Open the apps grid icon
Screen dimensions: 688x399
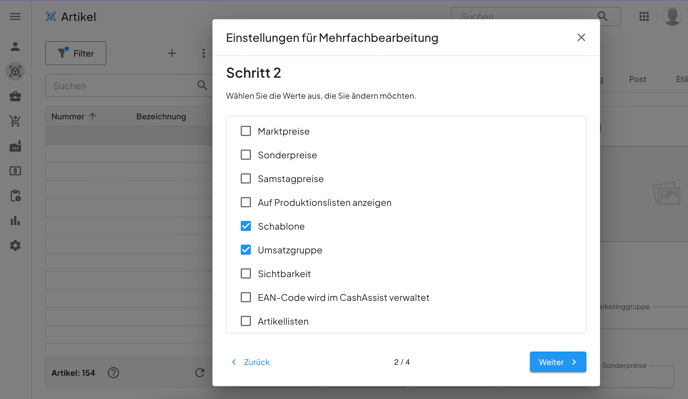pos(644,17)
